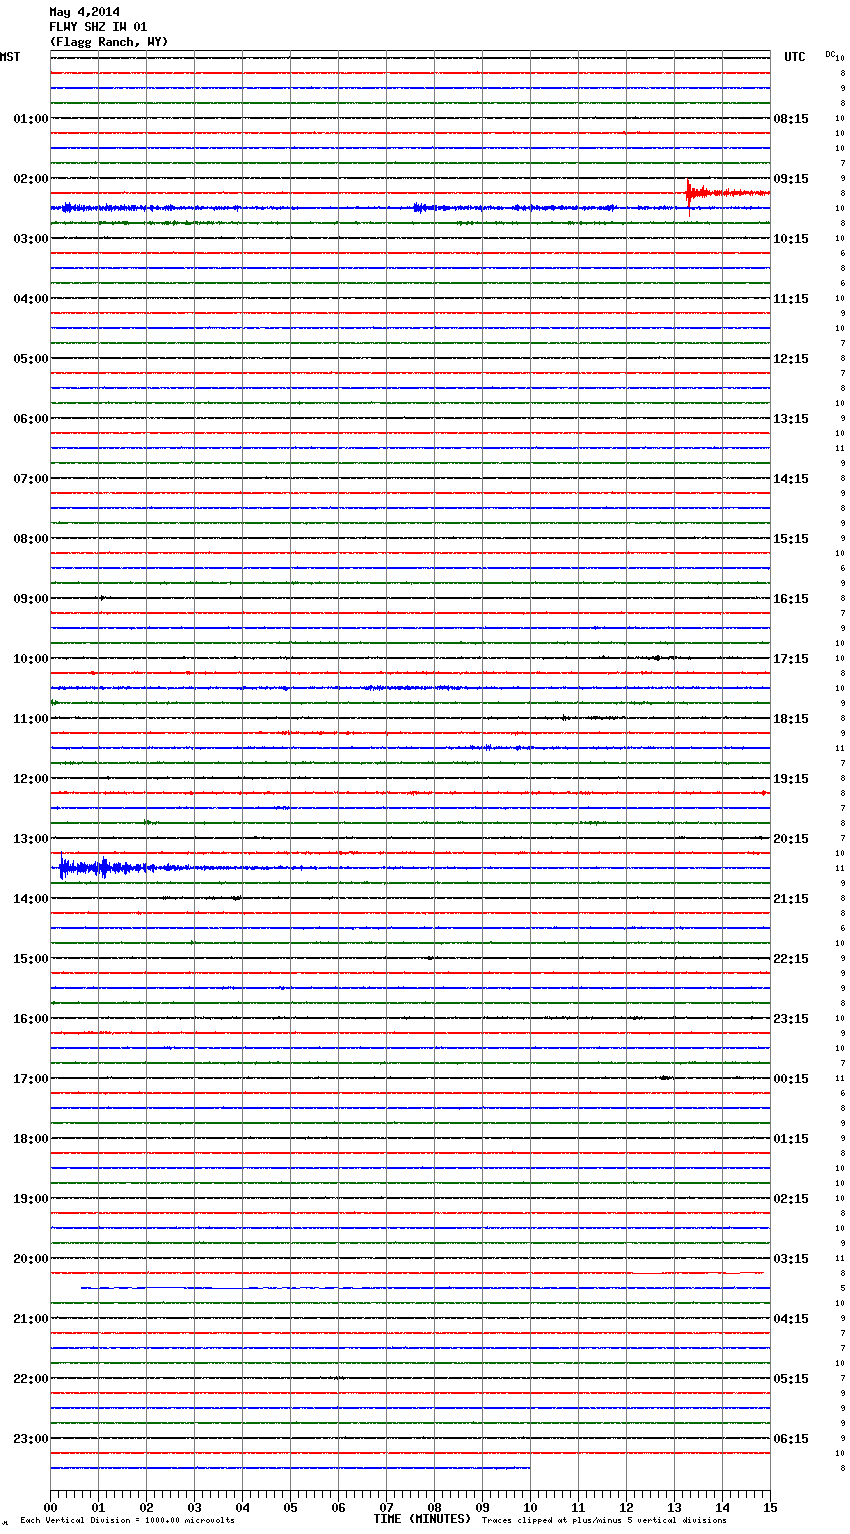Click the bottom axis minute label '13'
This screenshot has height=1534, width=850.
tap(674, 1507)
